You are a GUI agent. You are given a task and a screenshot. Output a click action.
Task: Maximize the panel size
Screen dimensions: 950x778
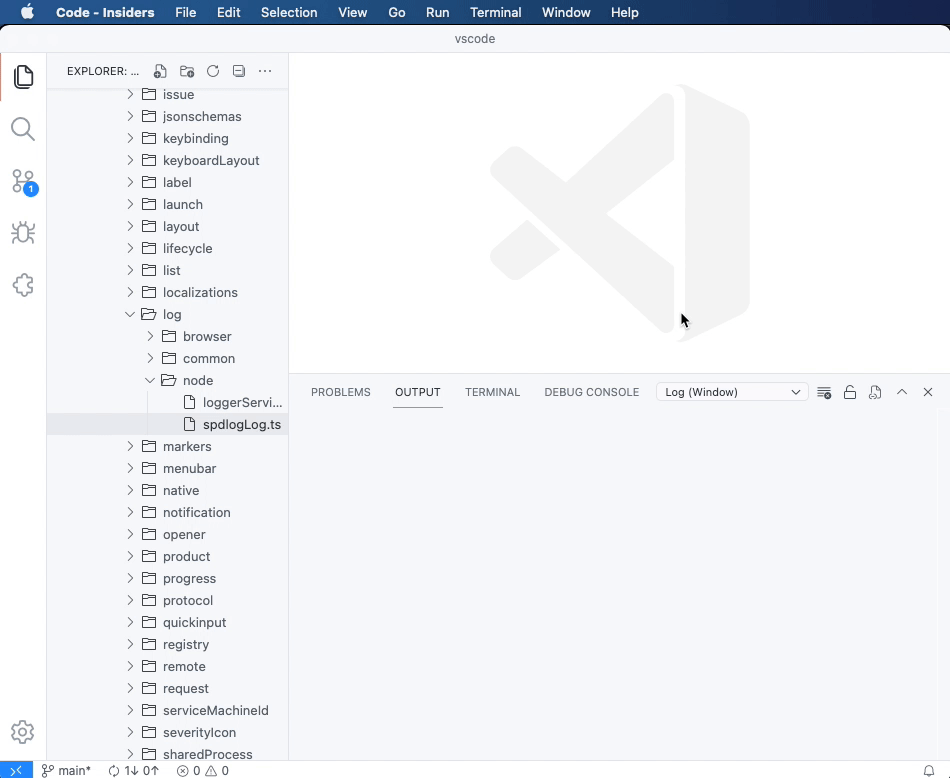click(x=902, y=392)
